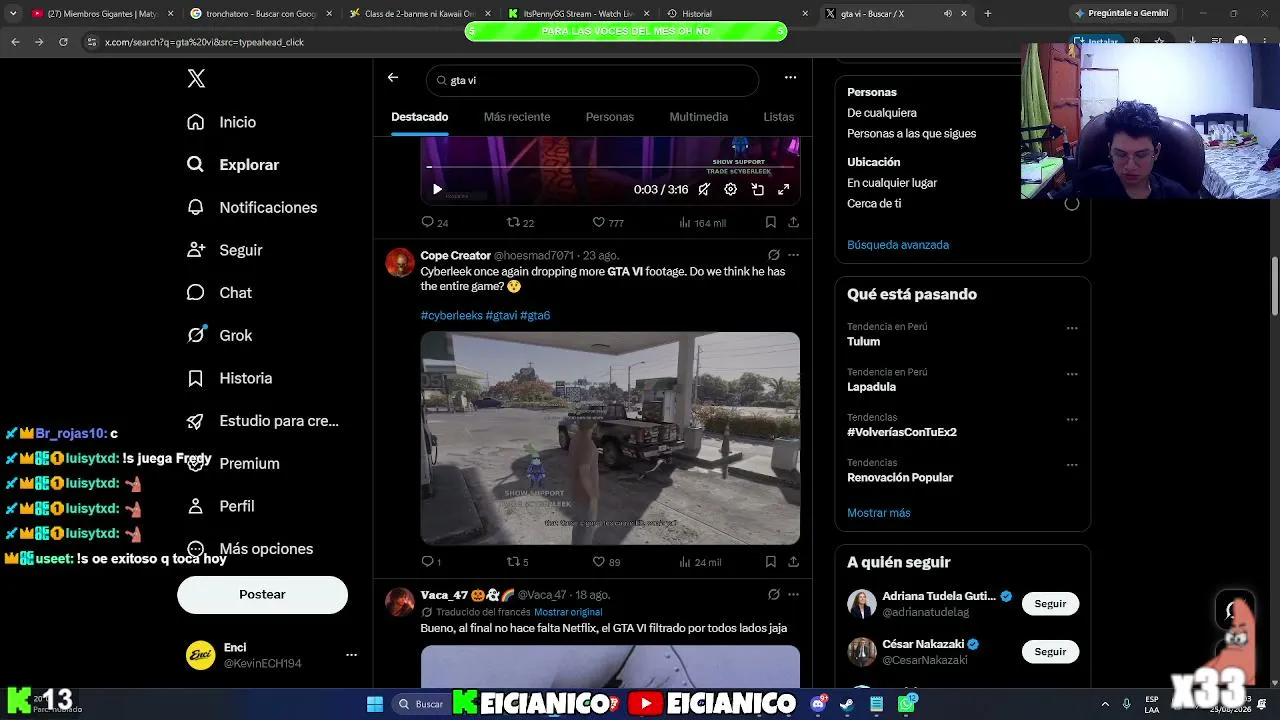The width and height of the screenshot is (1280, 720).
Task: Expand the video to fullscreen
Action: point(784,189)
